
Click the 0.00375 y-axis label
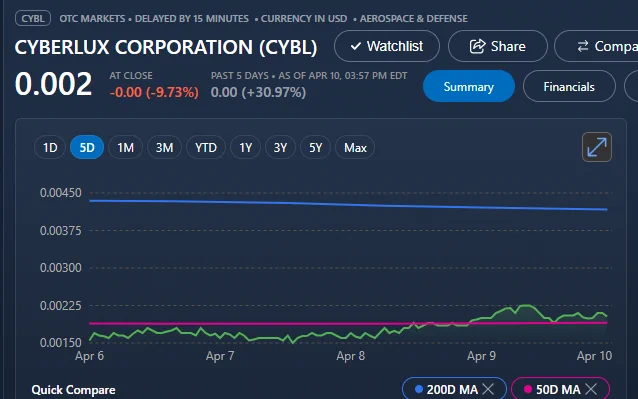tap(61, 231)
